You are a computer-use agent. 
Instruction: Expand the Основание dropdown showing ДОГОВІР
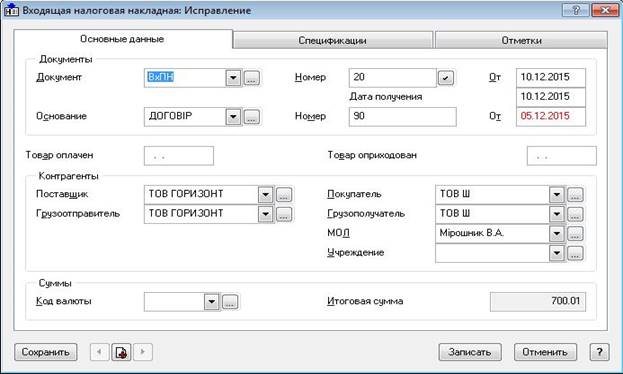point(233,117)
